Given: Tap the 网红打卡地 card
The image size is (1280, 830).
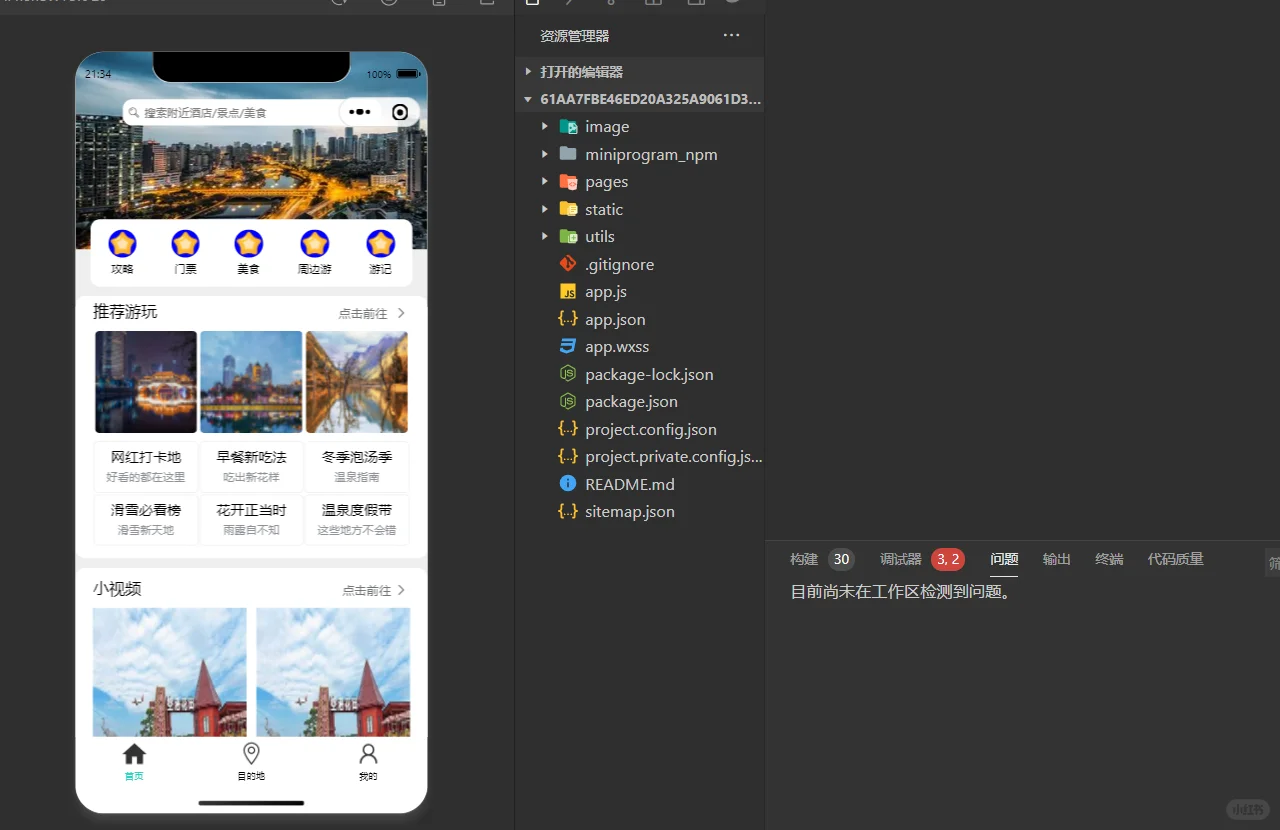Looking at the screenshot, I should click(146, 467).
